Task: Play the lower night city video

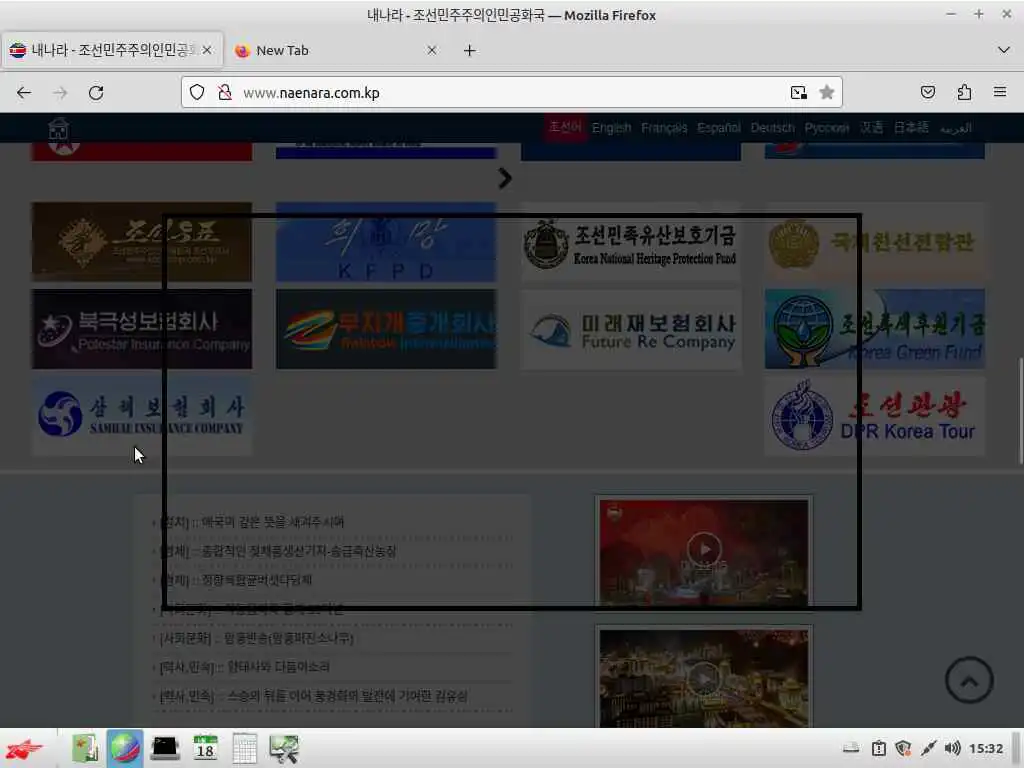Action: click(x=704, y=679)
